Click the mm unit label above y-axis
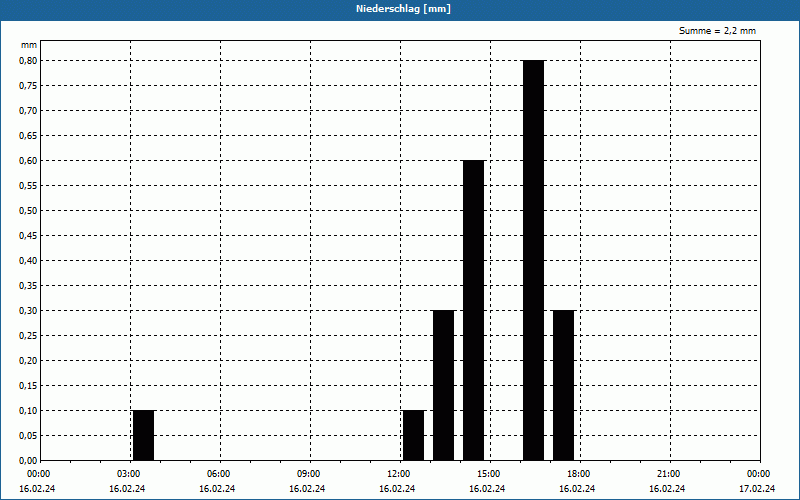Image resolution: width=800 pixels, height=500 pixels. 29,45
